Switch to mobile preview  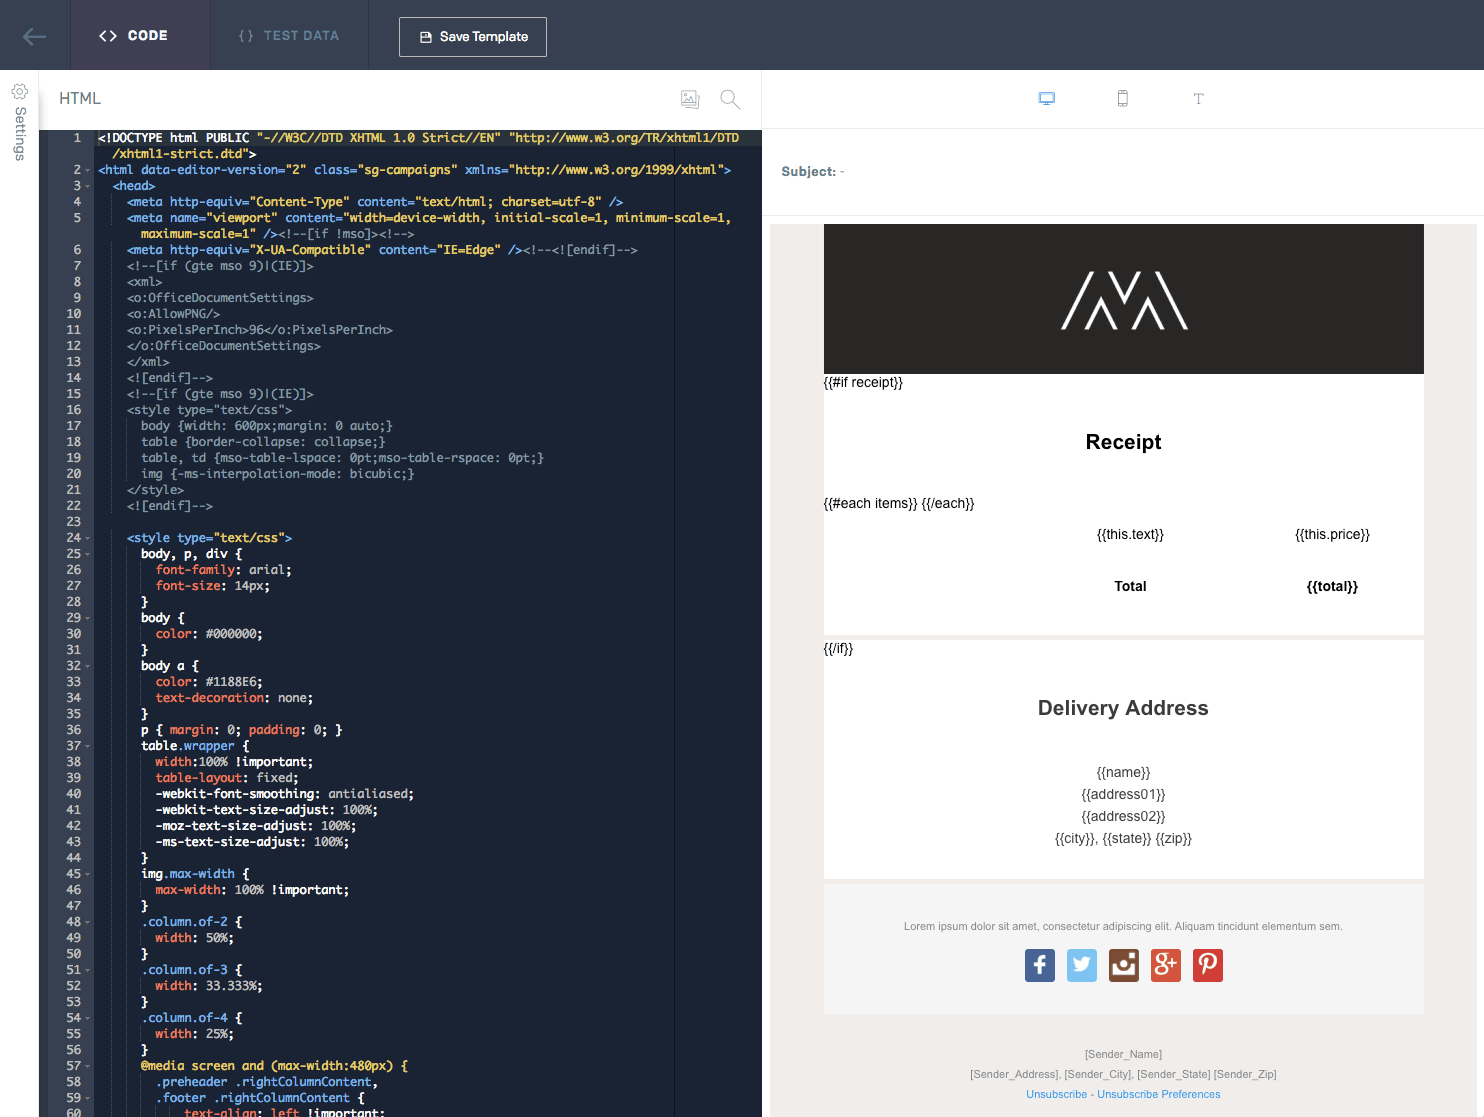coord(1123,99)
